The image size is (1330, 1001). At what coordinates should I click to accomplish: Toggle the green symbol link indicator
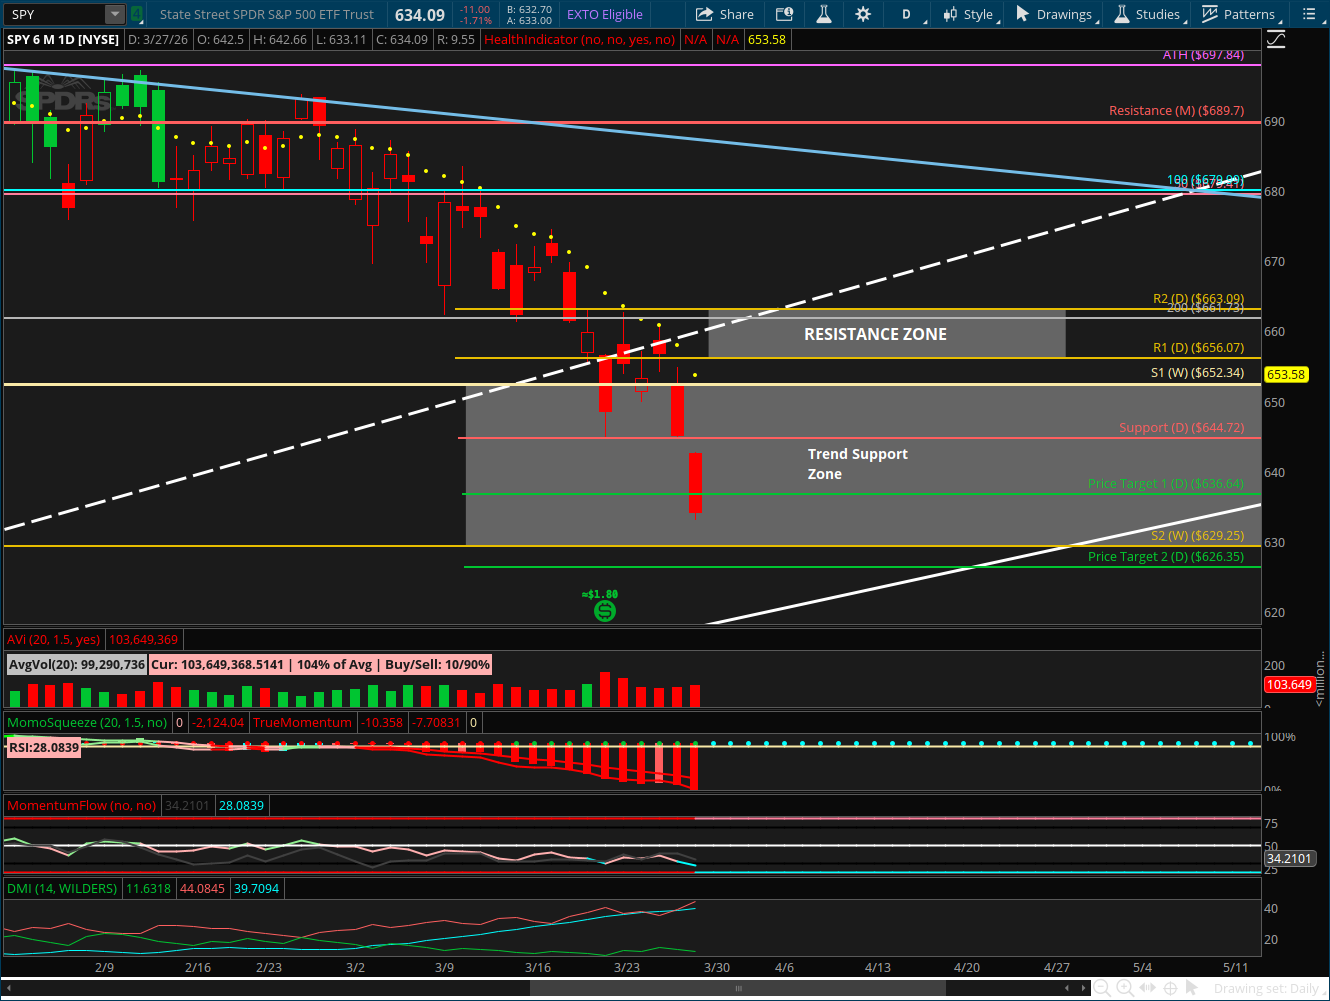(137, 14)
